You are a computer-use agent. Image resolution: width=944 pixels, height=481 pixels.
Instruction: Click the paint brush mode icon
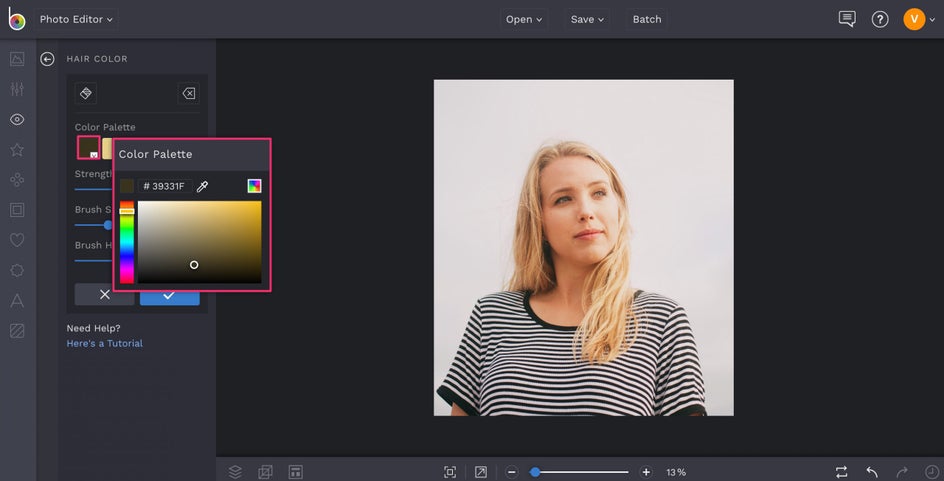[86, 93]
